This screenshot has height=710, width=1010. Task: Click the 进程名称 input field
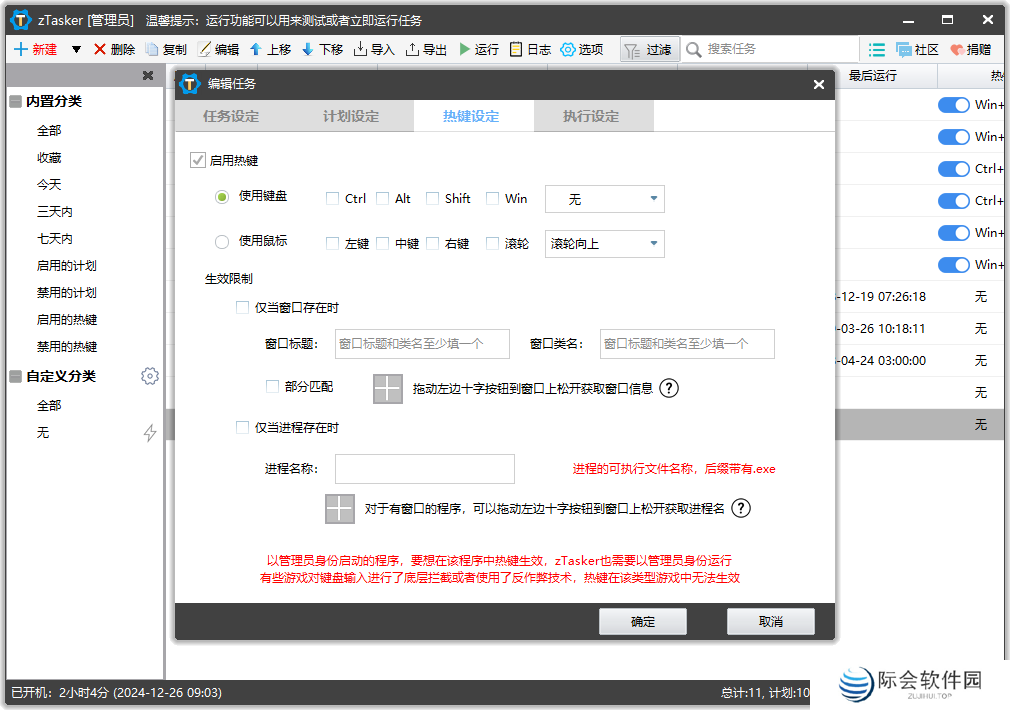tap(424, 468)
